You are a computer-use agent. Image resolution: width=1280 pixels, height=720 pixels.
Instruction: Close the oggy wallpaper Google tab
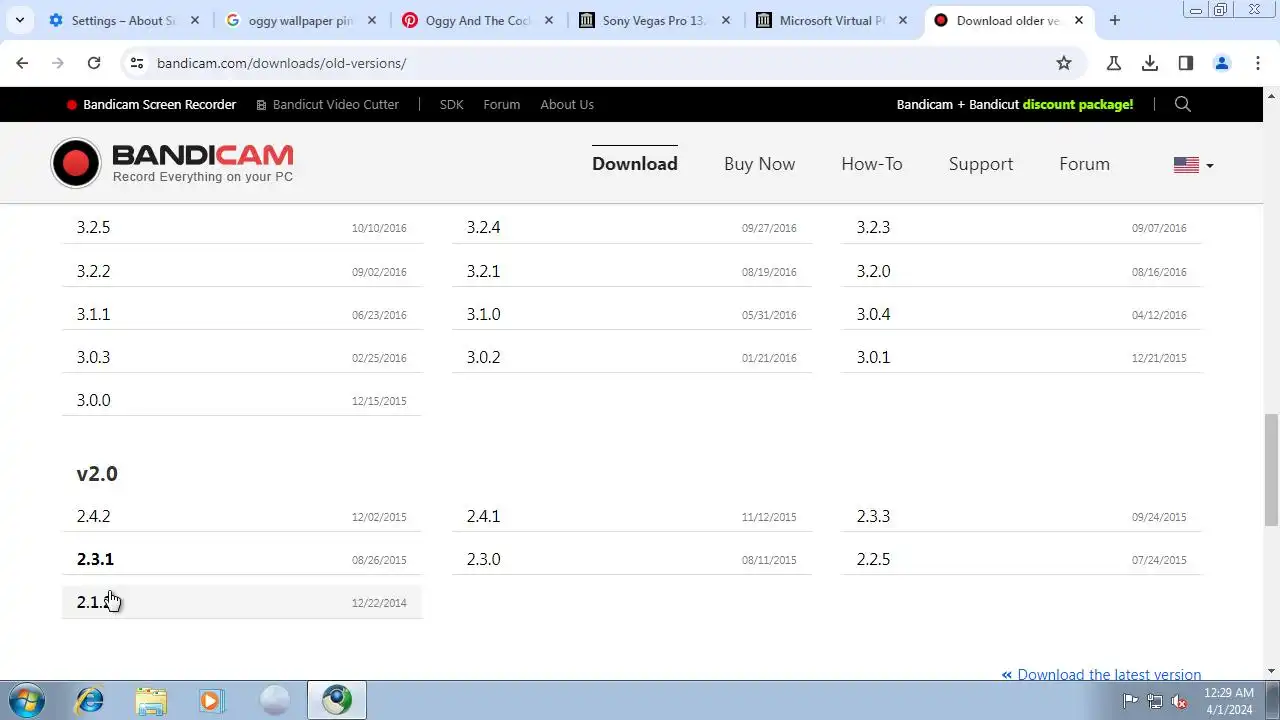[372, 20]
